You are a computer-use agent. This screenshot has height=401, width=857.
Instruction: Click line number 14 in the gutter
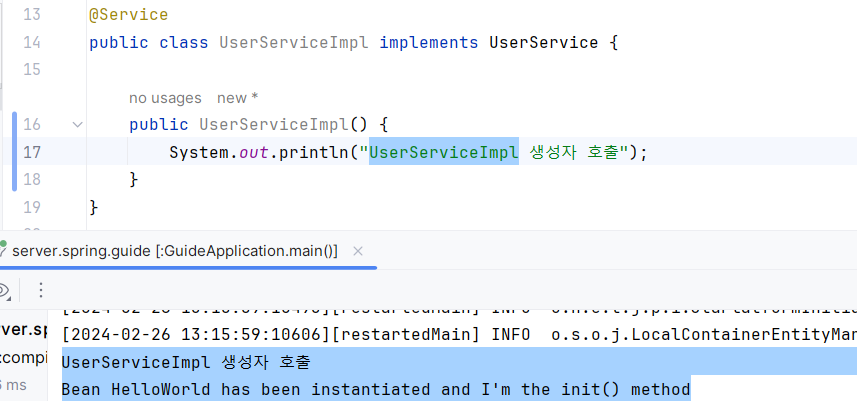[x=32, y=43]
